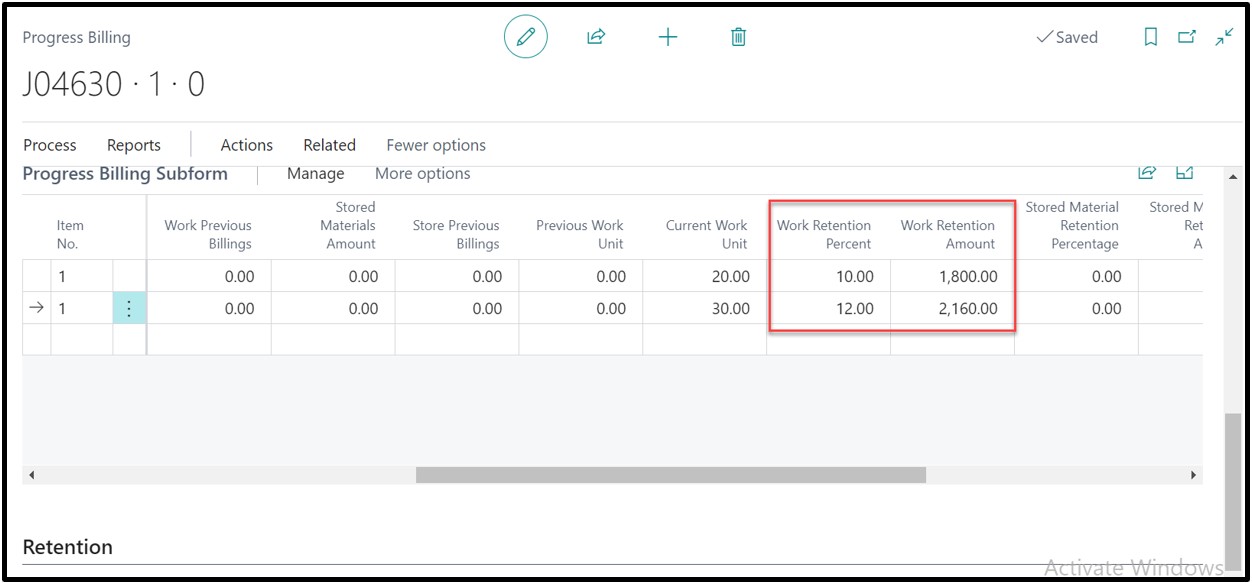Viewport: 1252px width, 583px height.
Task: Click More options in subform
Action: [x=422, y=174]
